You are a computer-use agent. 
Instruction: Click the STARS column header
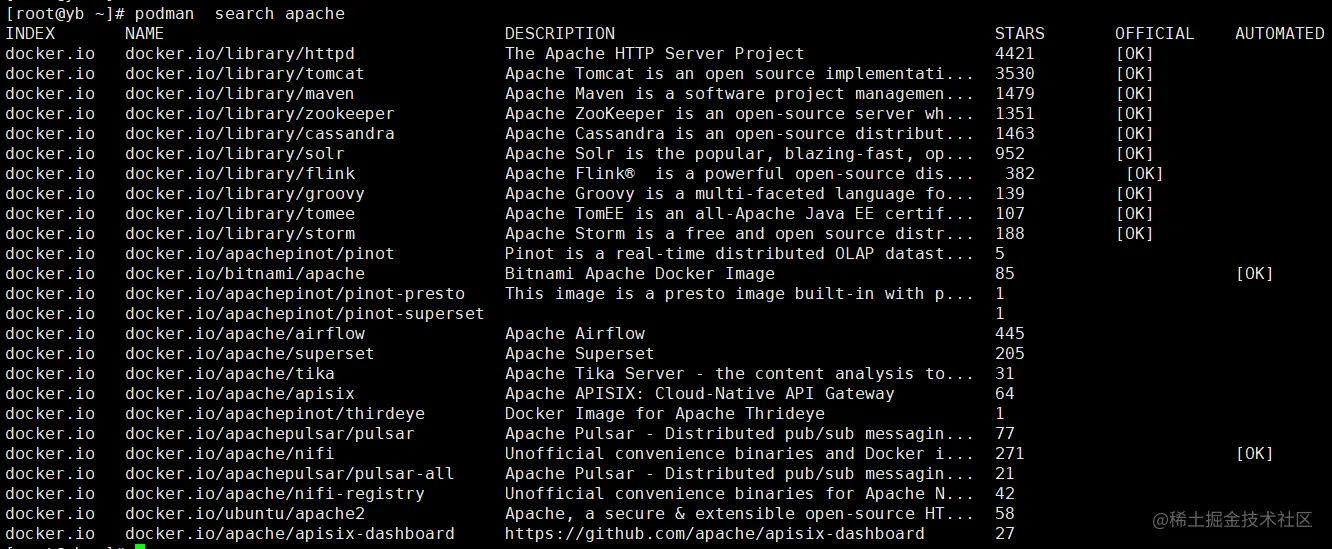1019,34
